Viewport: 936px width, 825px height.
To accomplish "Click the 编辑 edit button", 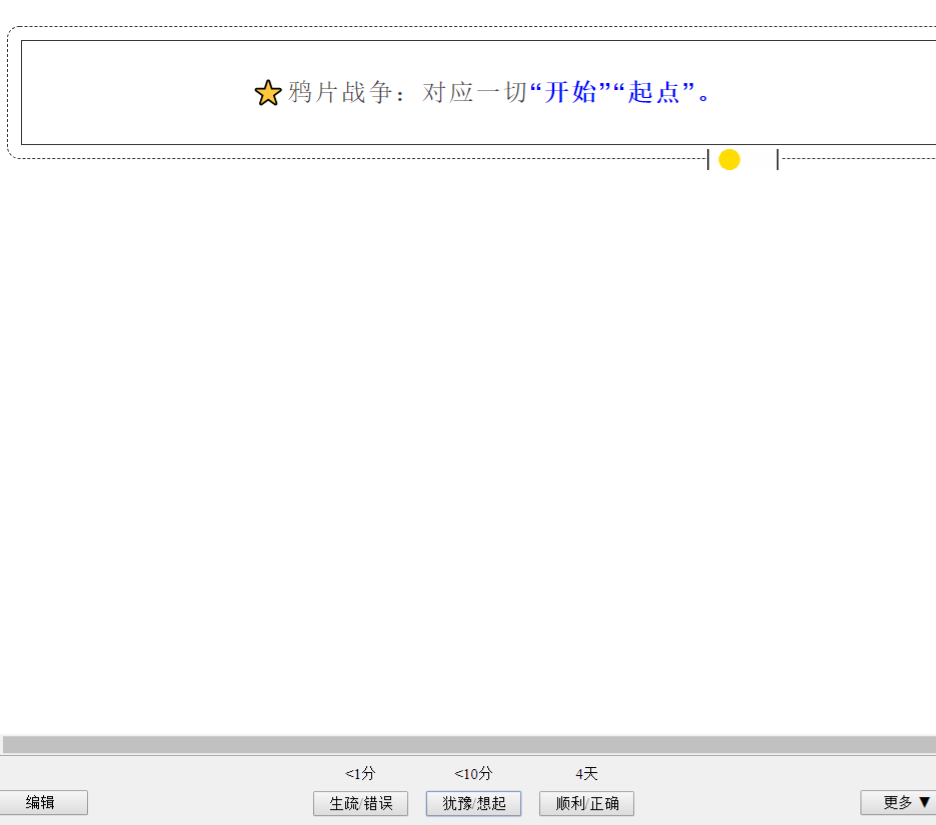I will (x=43, y=802).
